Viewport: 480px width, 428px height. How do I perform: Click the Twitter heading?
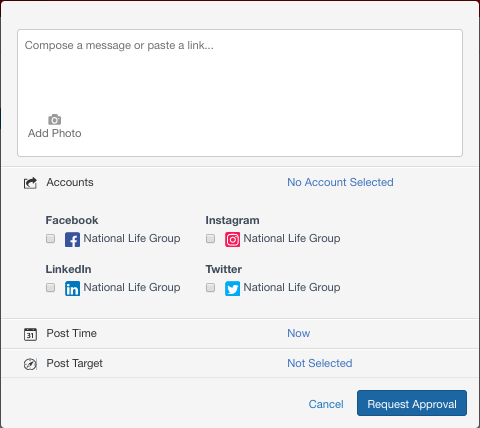pyautogui.click(x=224, y=269)
